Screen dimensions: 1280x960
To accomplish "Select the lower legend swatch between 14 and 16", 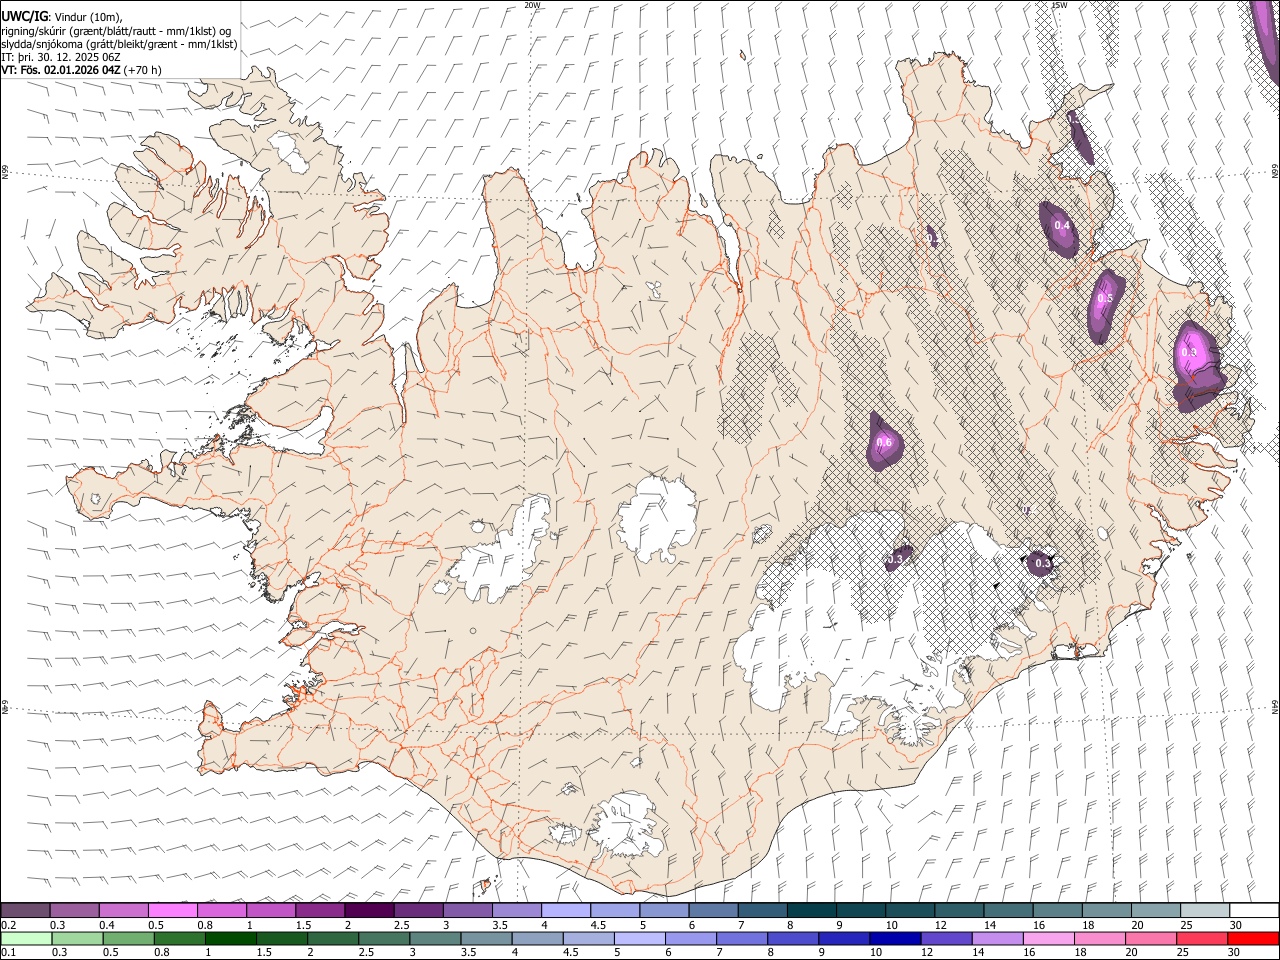I will click(x=996, y=938).
